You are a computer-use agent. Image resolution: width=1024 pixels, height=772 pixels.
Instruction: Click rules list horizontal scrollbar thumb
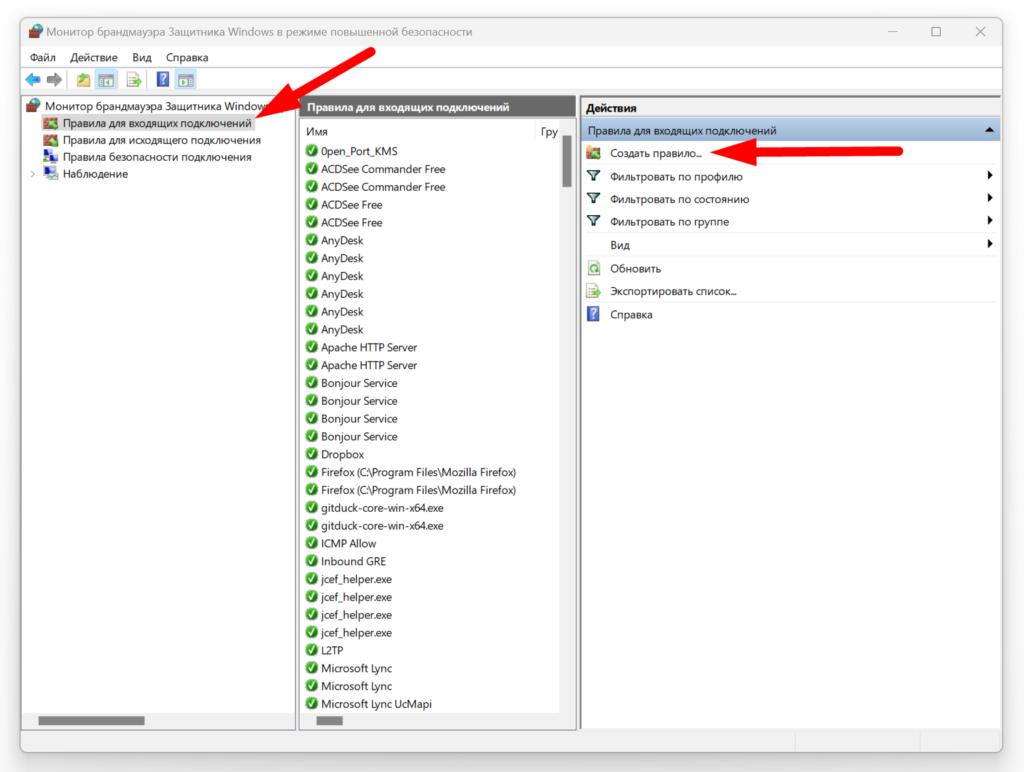click(x=329, y=720)
